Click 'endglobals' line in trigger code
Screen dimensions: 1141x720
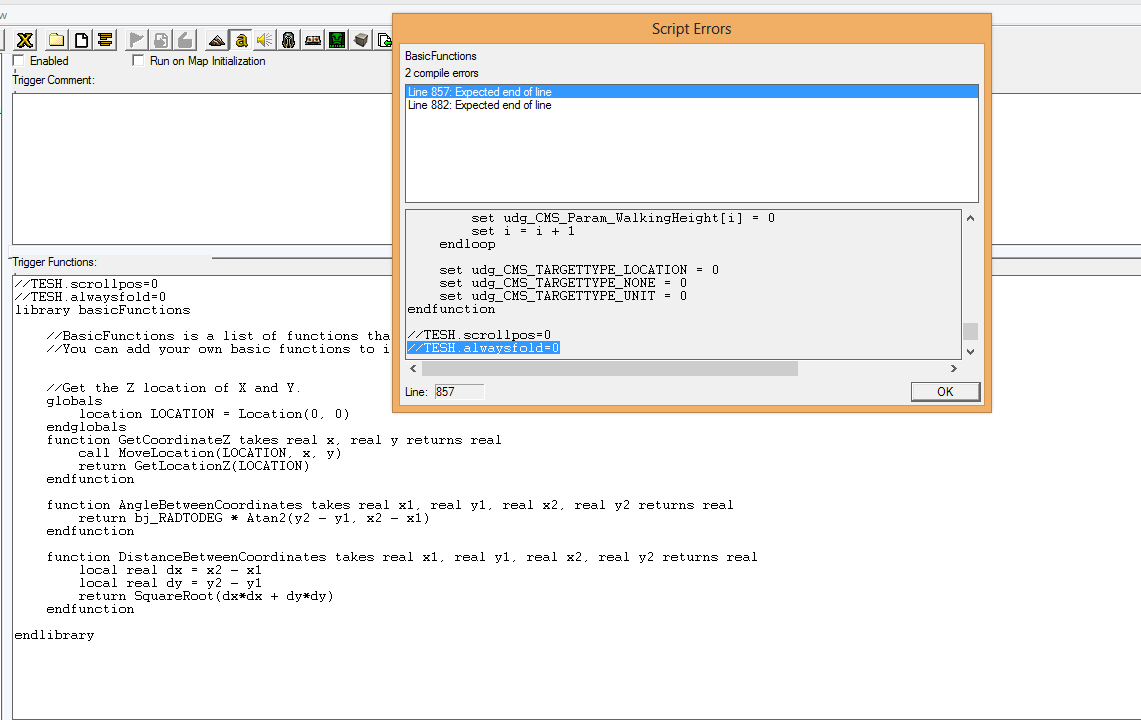click(x=87, y=427)
